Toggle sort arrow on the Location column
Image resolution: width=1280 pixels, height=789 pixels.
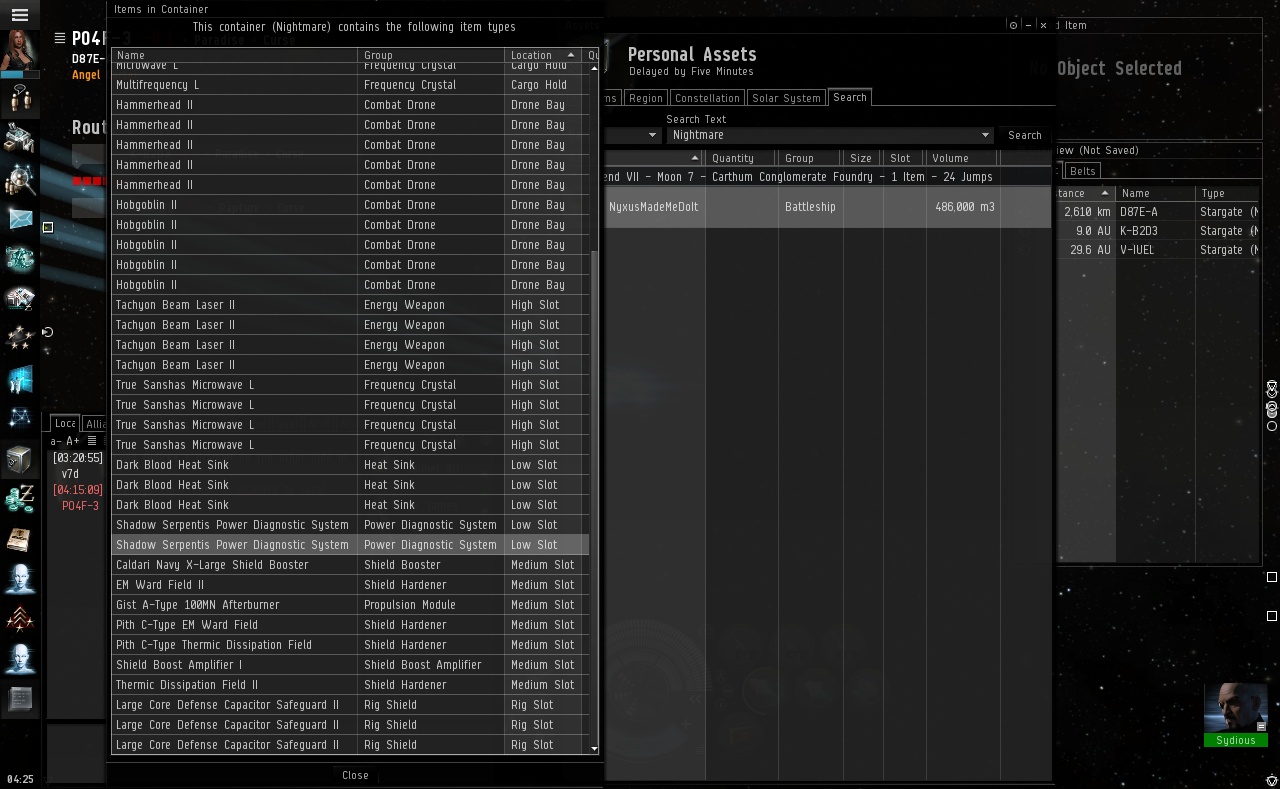571,55
